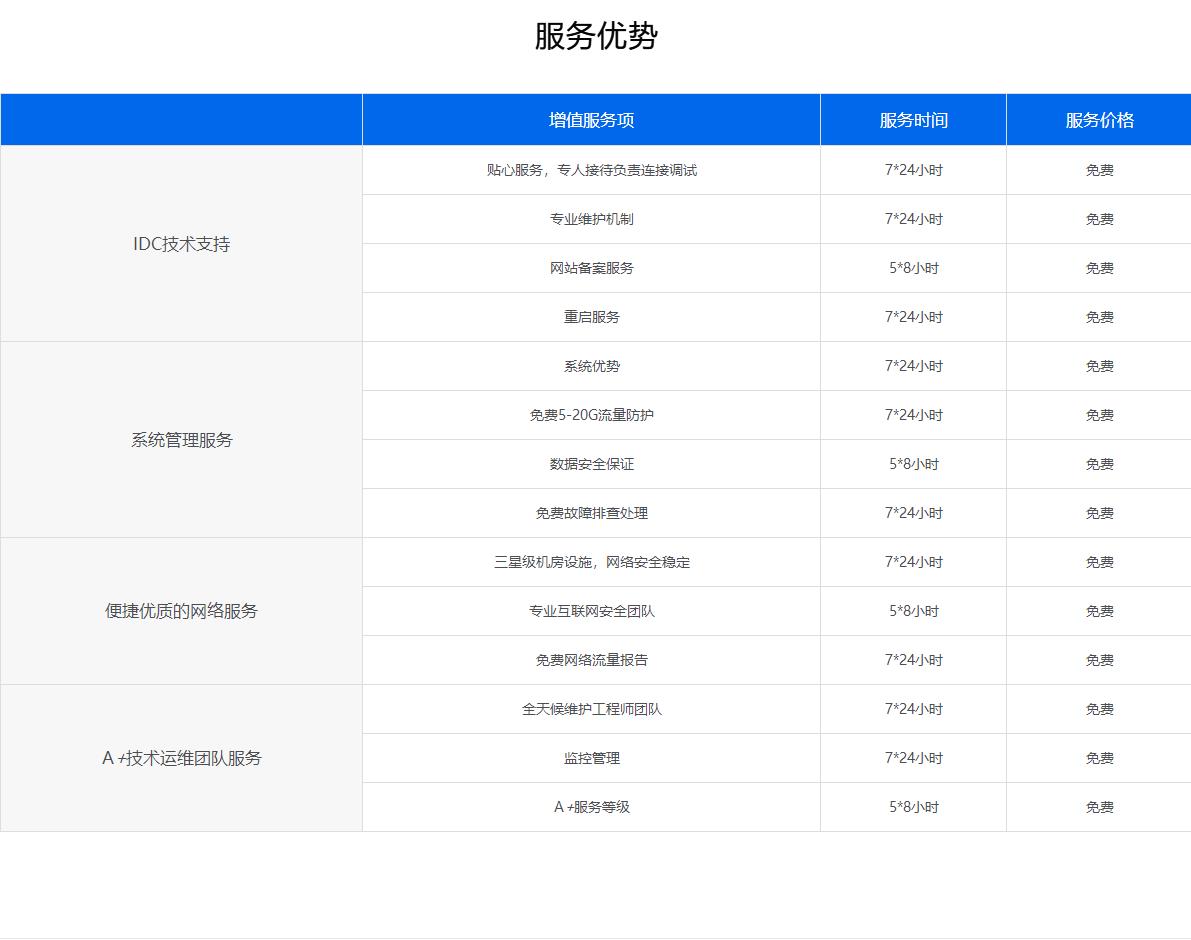Select the 专业互联网安全团队 cell
The width and height of the screenshot is (1191, 940).
[591, 610]
